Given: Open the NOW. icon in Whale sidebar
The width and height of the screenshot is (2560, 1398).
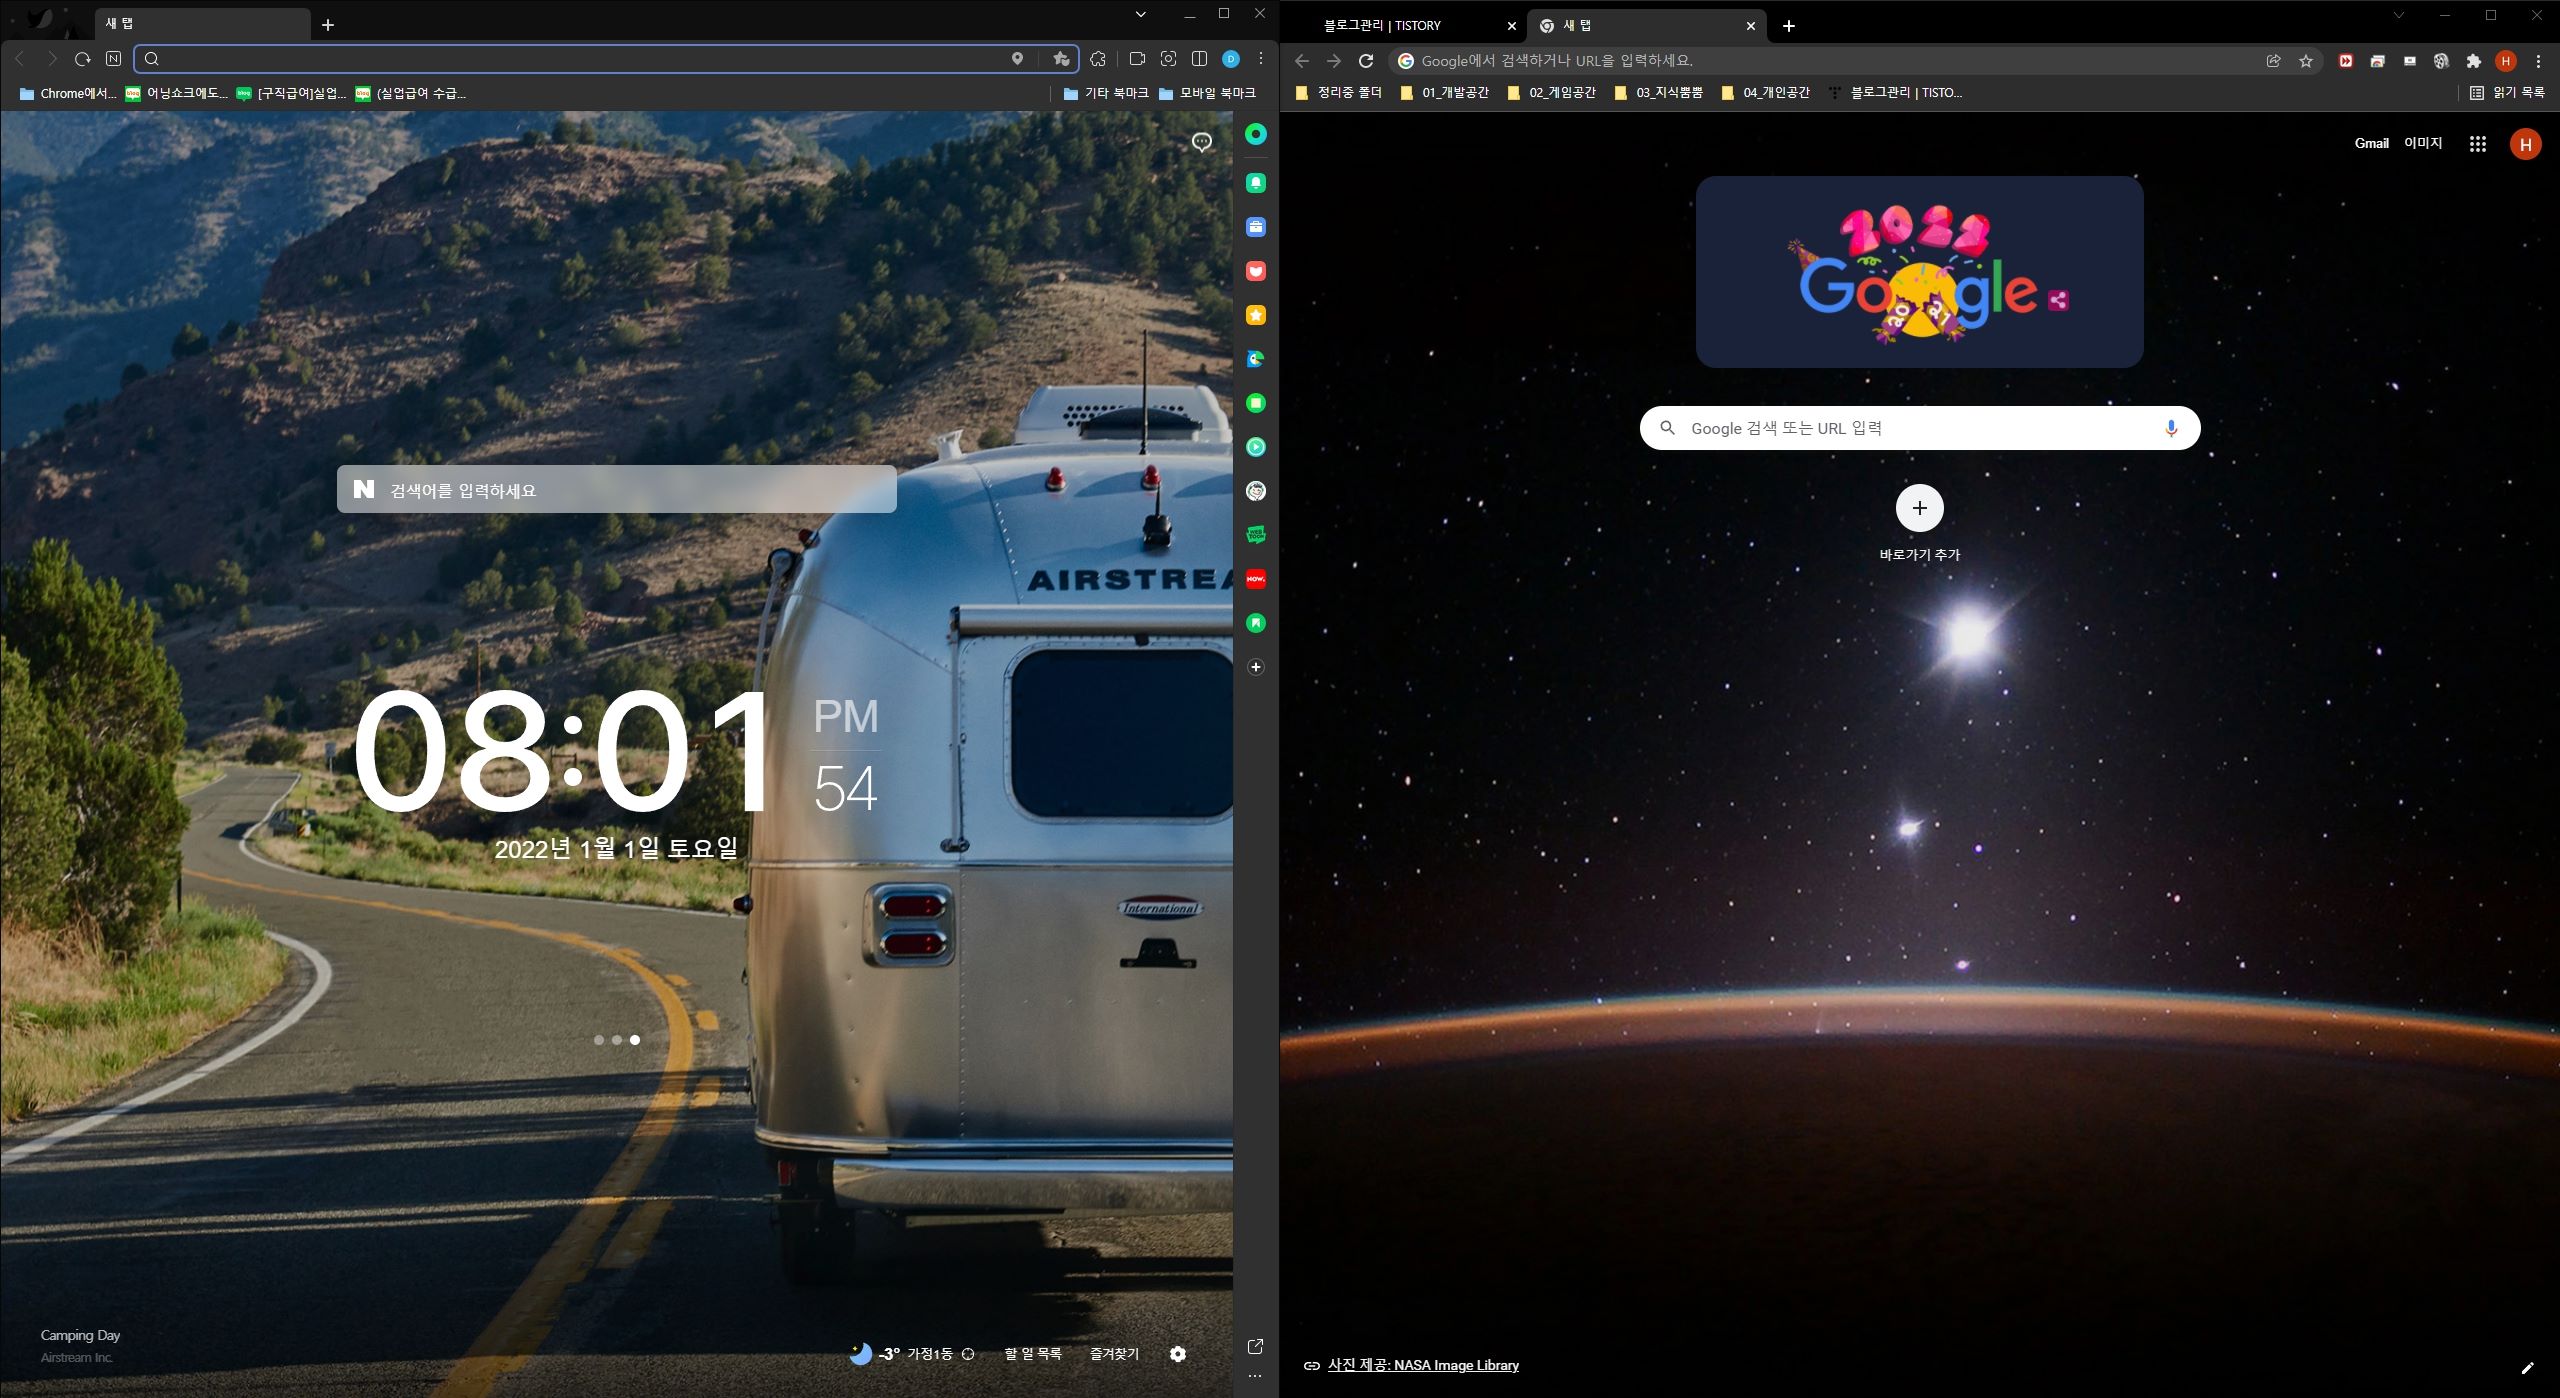Looking at the screenshot, I should (x=1256, y=579).
